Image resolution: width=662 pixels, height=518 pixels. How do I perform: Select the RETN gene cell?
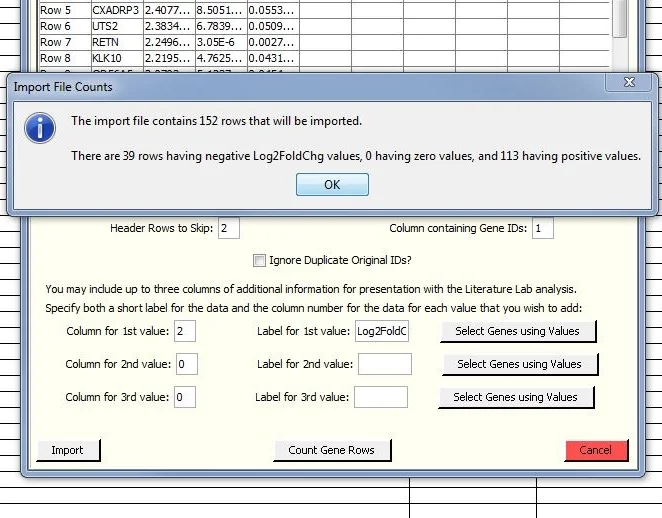coord(117,42)
